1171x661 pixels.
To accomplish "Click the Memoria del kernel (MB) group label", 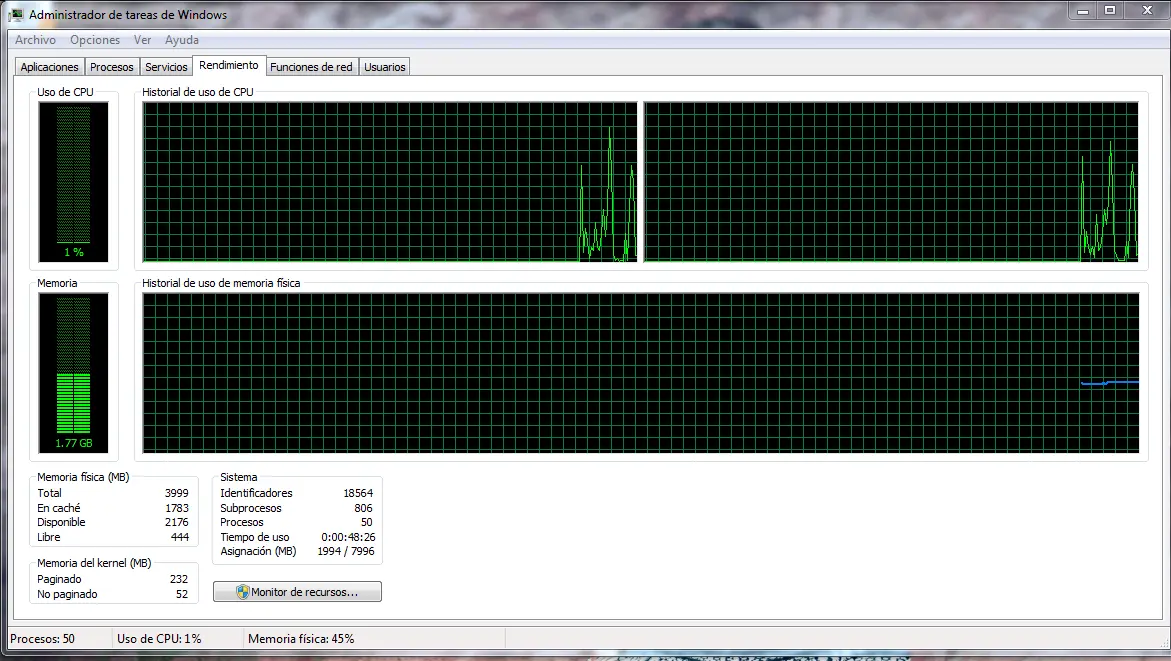I will pyautogui.click(x=94, y=563).
